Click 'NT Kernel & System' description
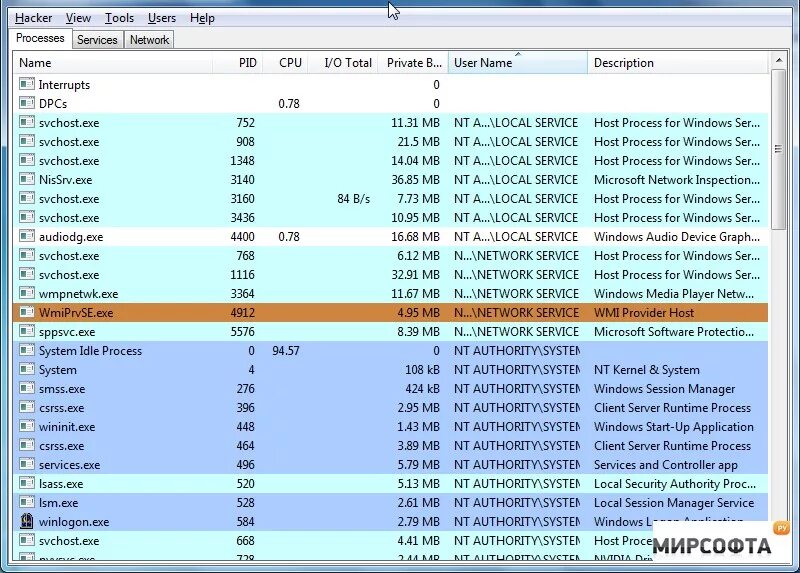The height and width of the screenshot is (573, 800). point(646,370)
